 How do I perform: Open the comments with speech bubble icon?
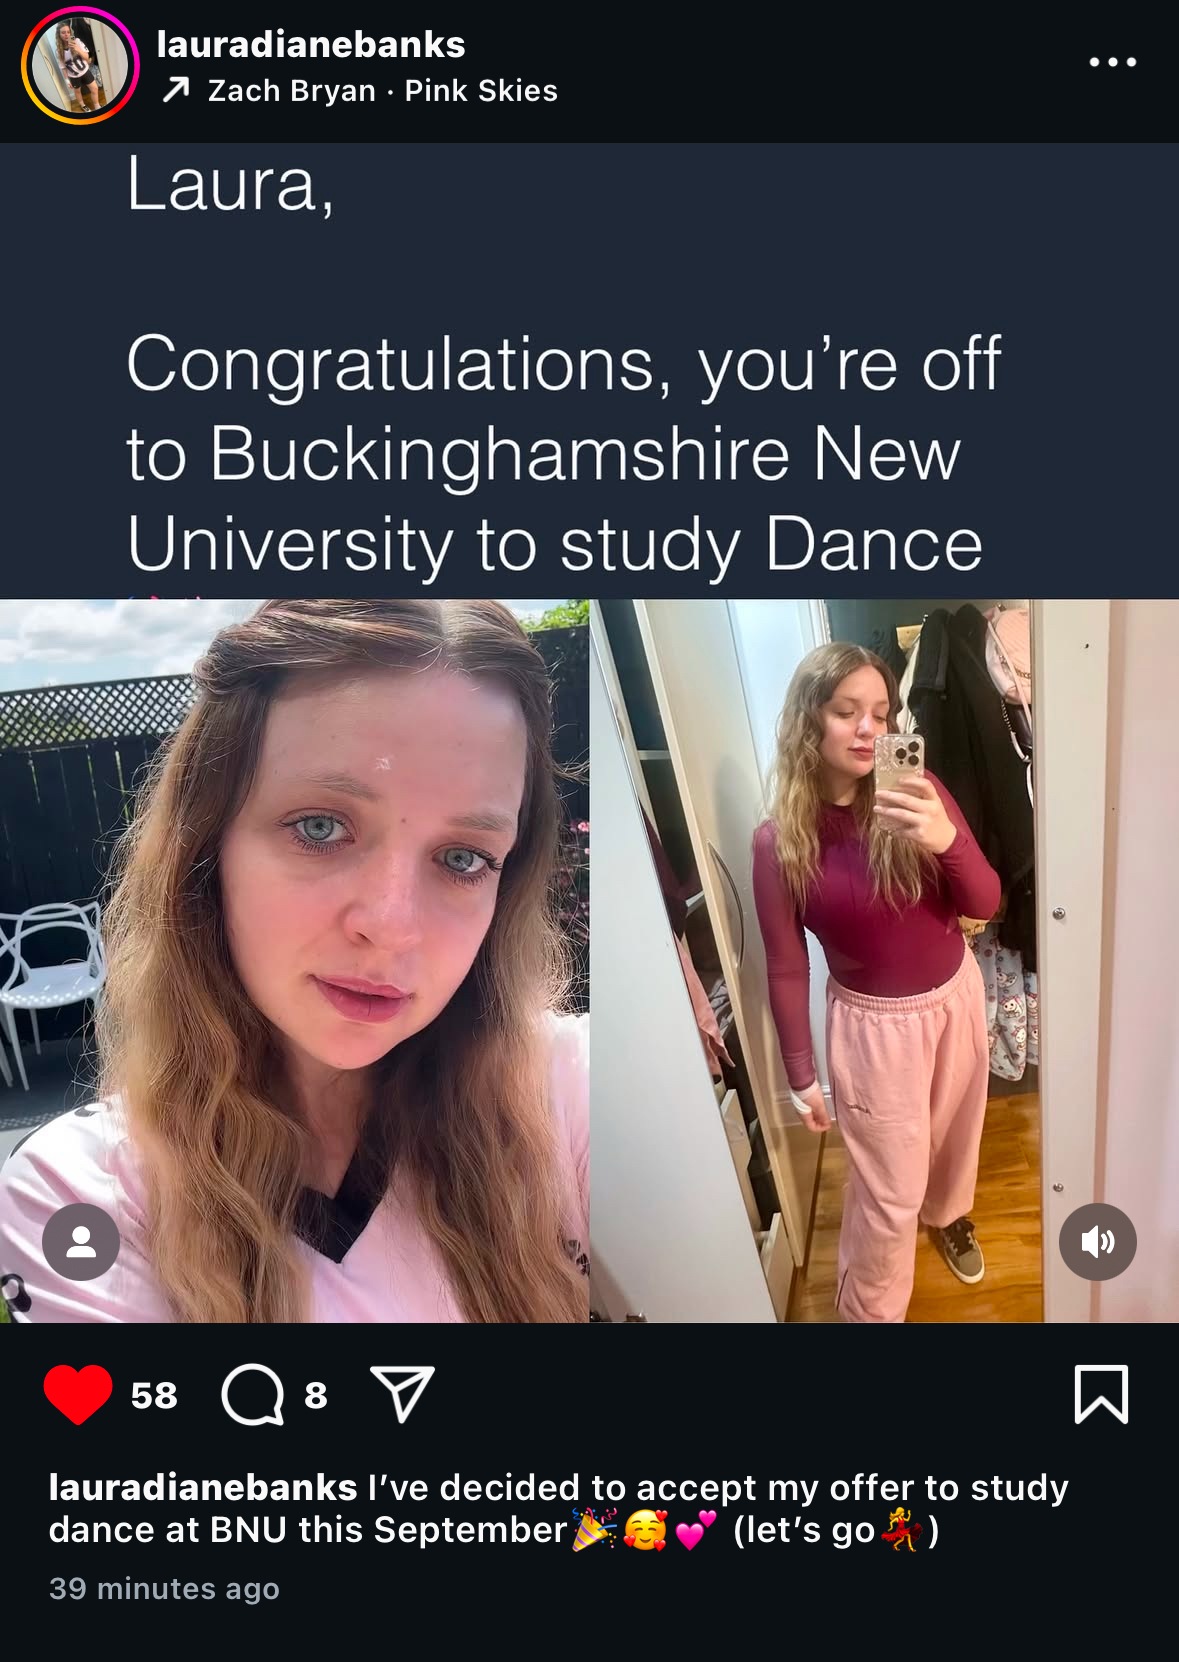tap(253, 1394)
